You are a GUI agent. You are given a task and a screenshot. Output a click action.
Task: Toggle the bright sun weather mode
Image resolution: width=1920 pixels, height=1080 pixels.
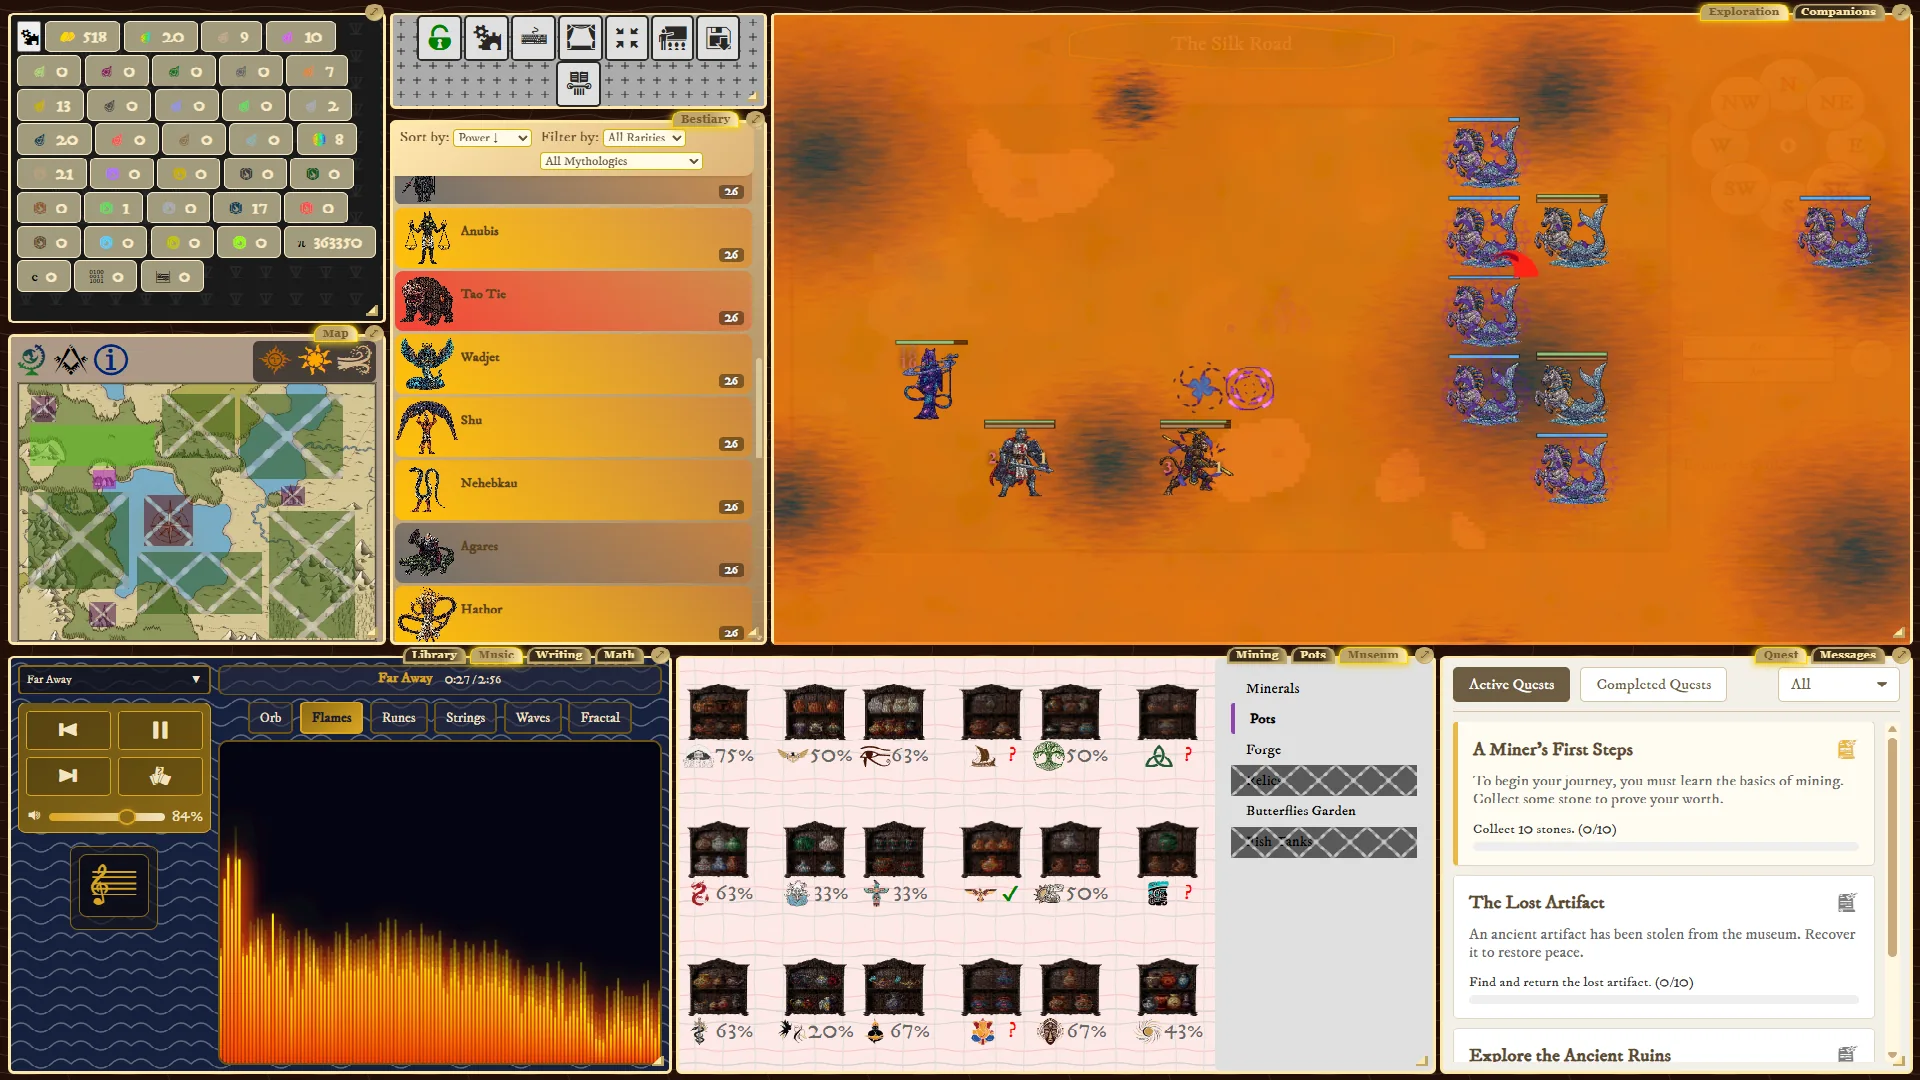pos(314,359)
